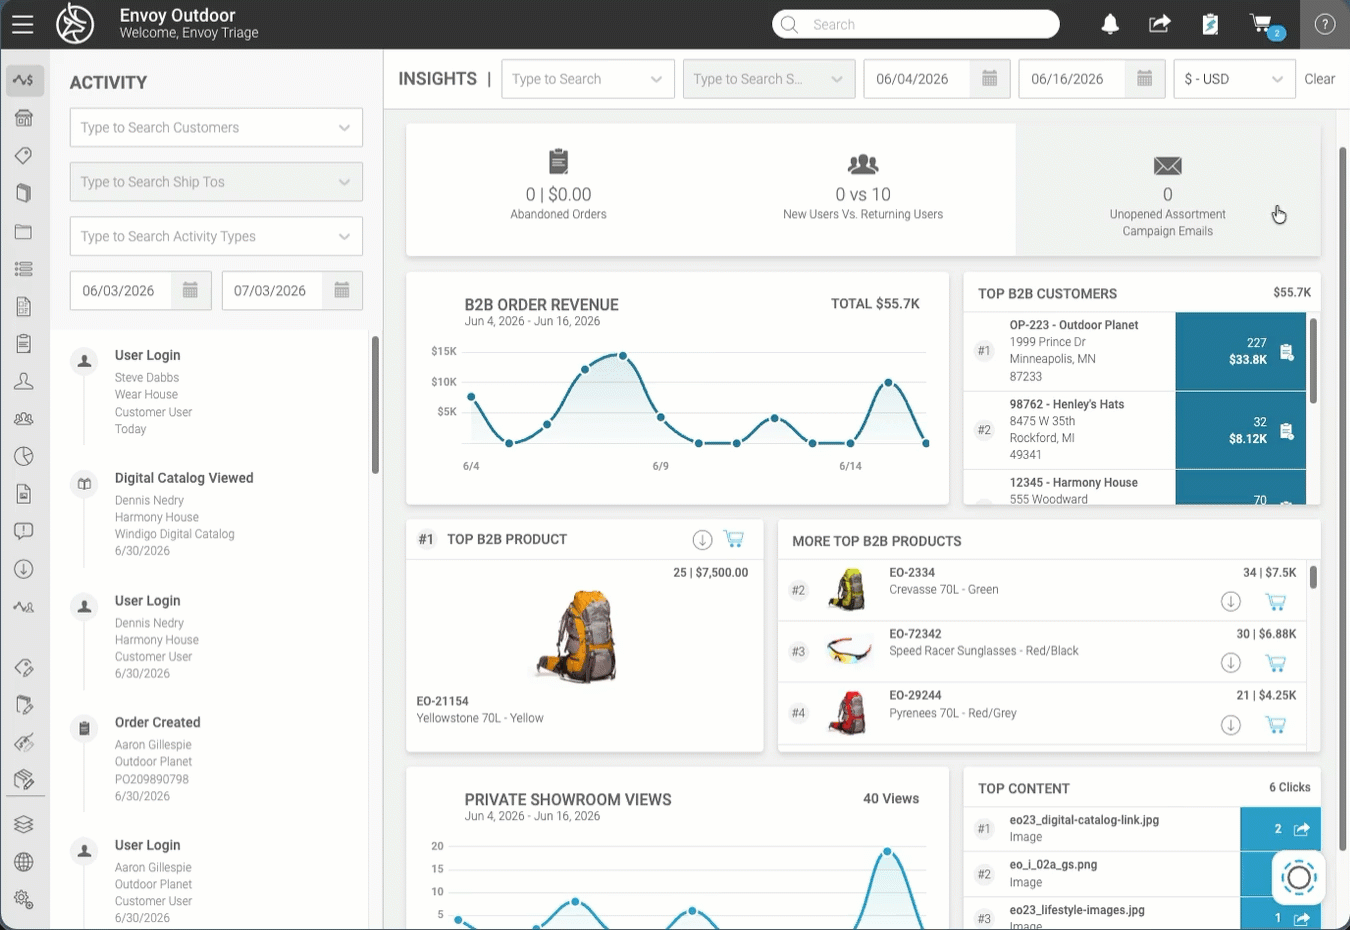Open the notifications bell
This screenshot has height=930, width=1350.
1110,24
